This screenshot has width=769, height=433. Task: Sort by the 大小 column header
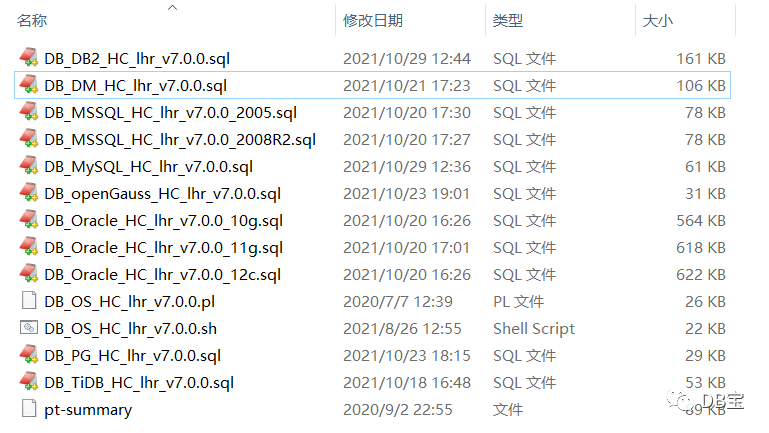pos(658,21)
